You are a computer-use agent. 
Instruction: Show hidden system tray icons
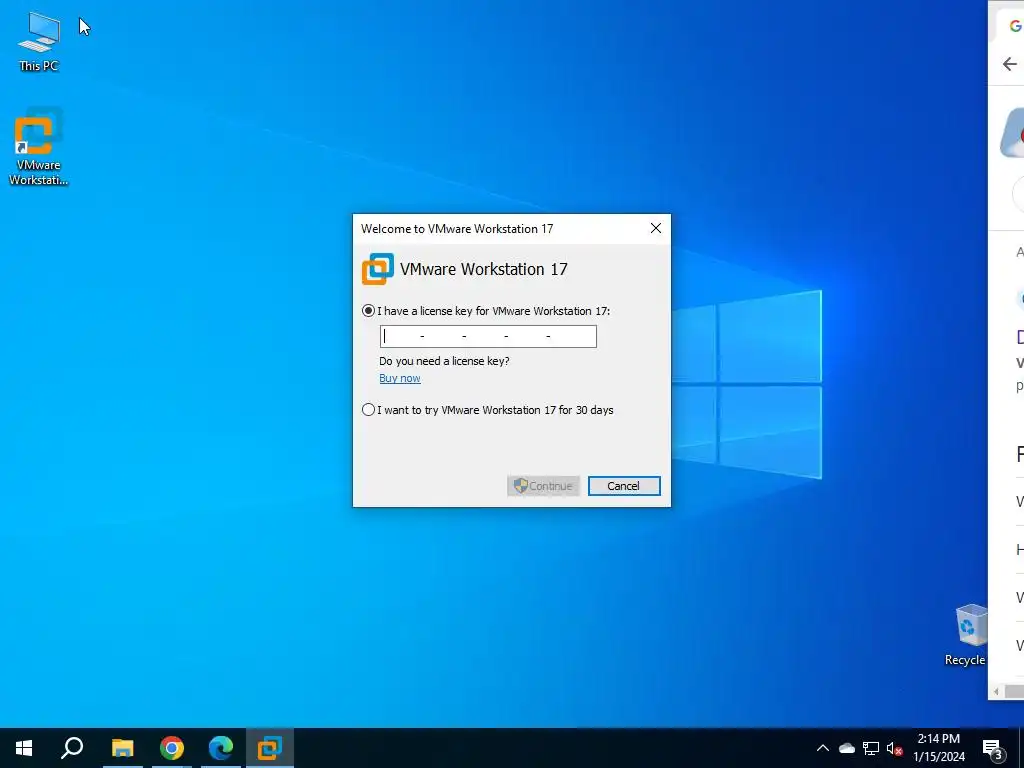[x=823, y=748]
